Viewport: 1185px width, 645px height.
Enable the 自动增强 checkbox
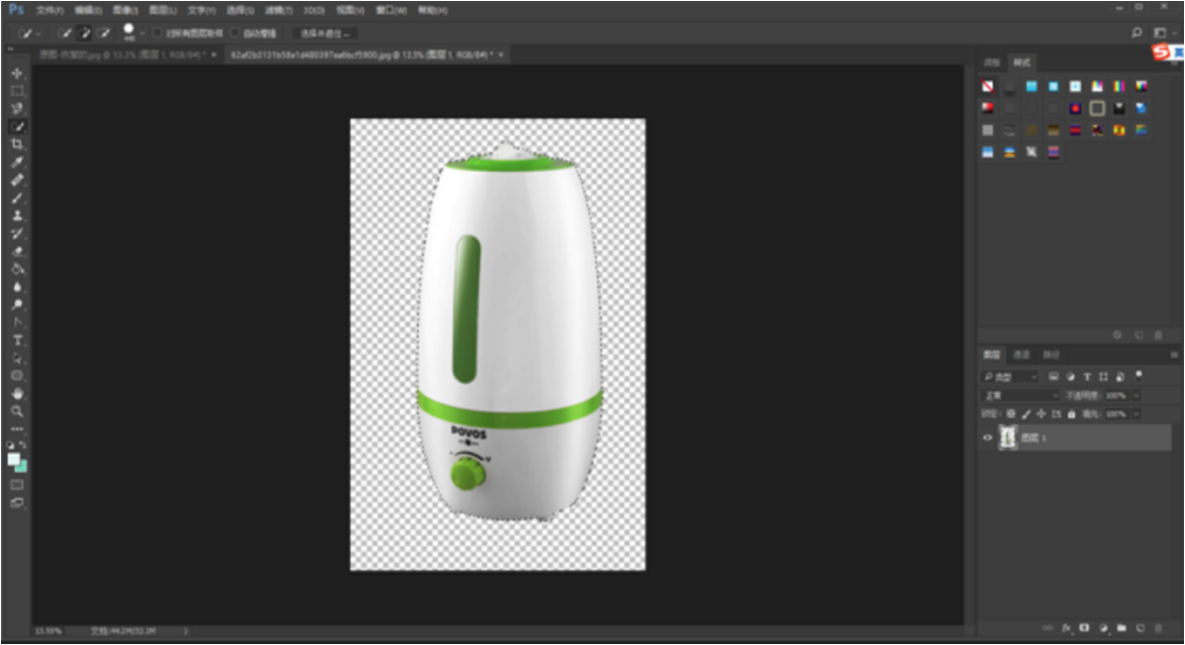235,33
